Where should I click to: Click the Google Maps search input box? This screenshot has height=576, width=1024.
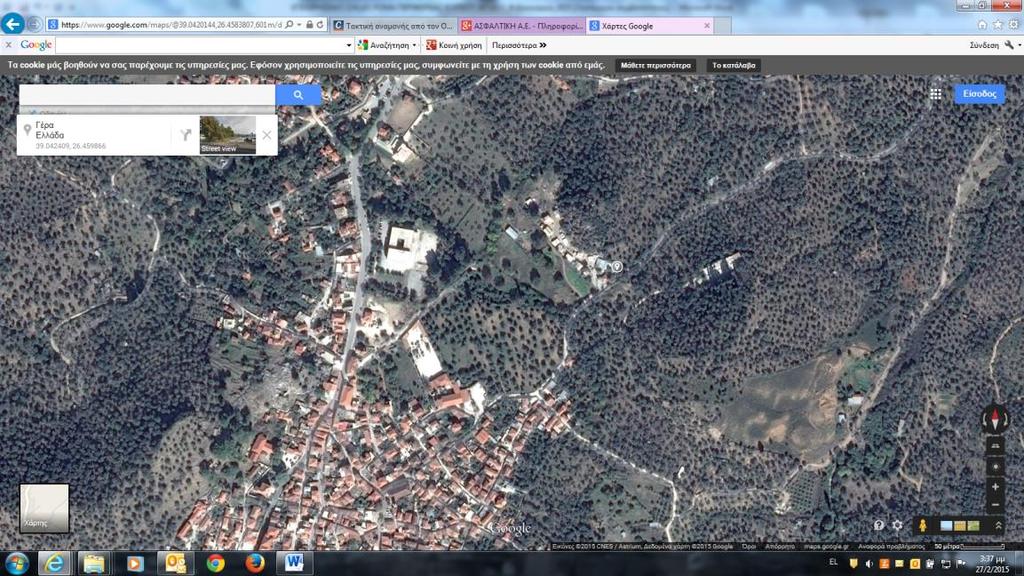(x=147, y=95)
